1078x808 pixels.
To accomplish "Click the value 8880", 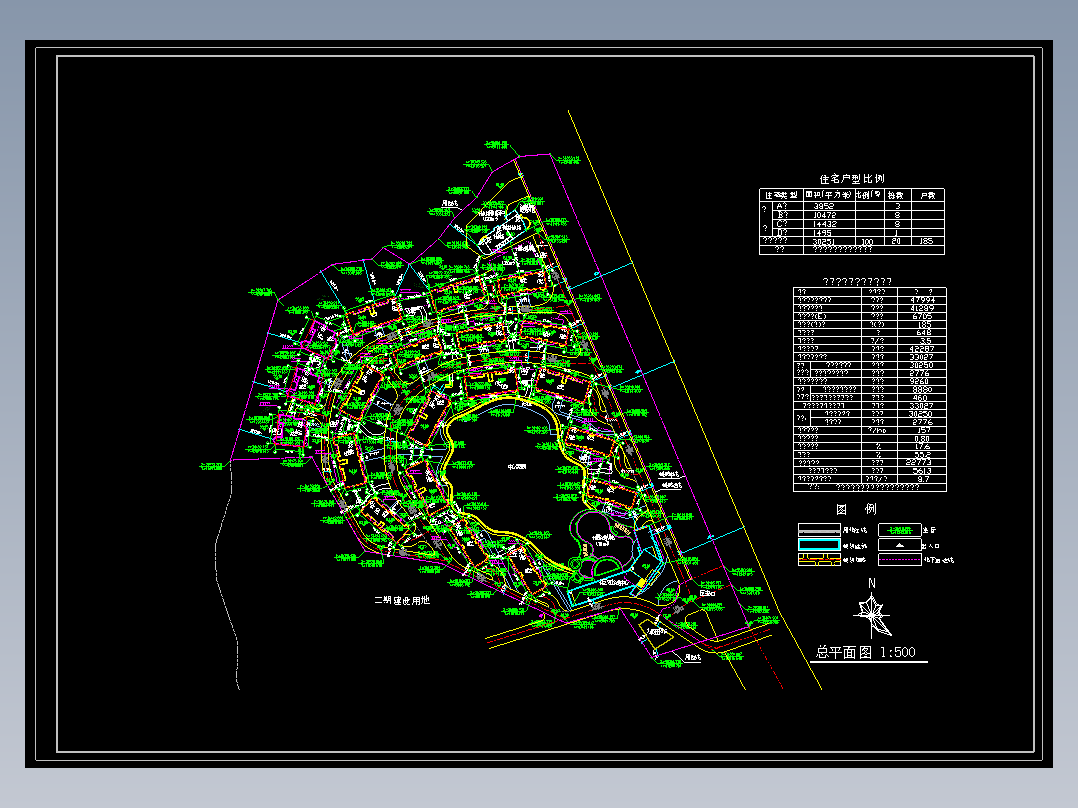I will (x=922, y=389).
